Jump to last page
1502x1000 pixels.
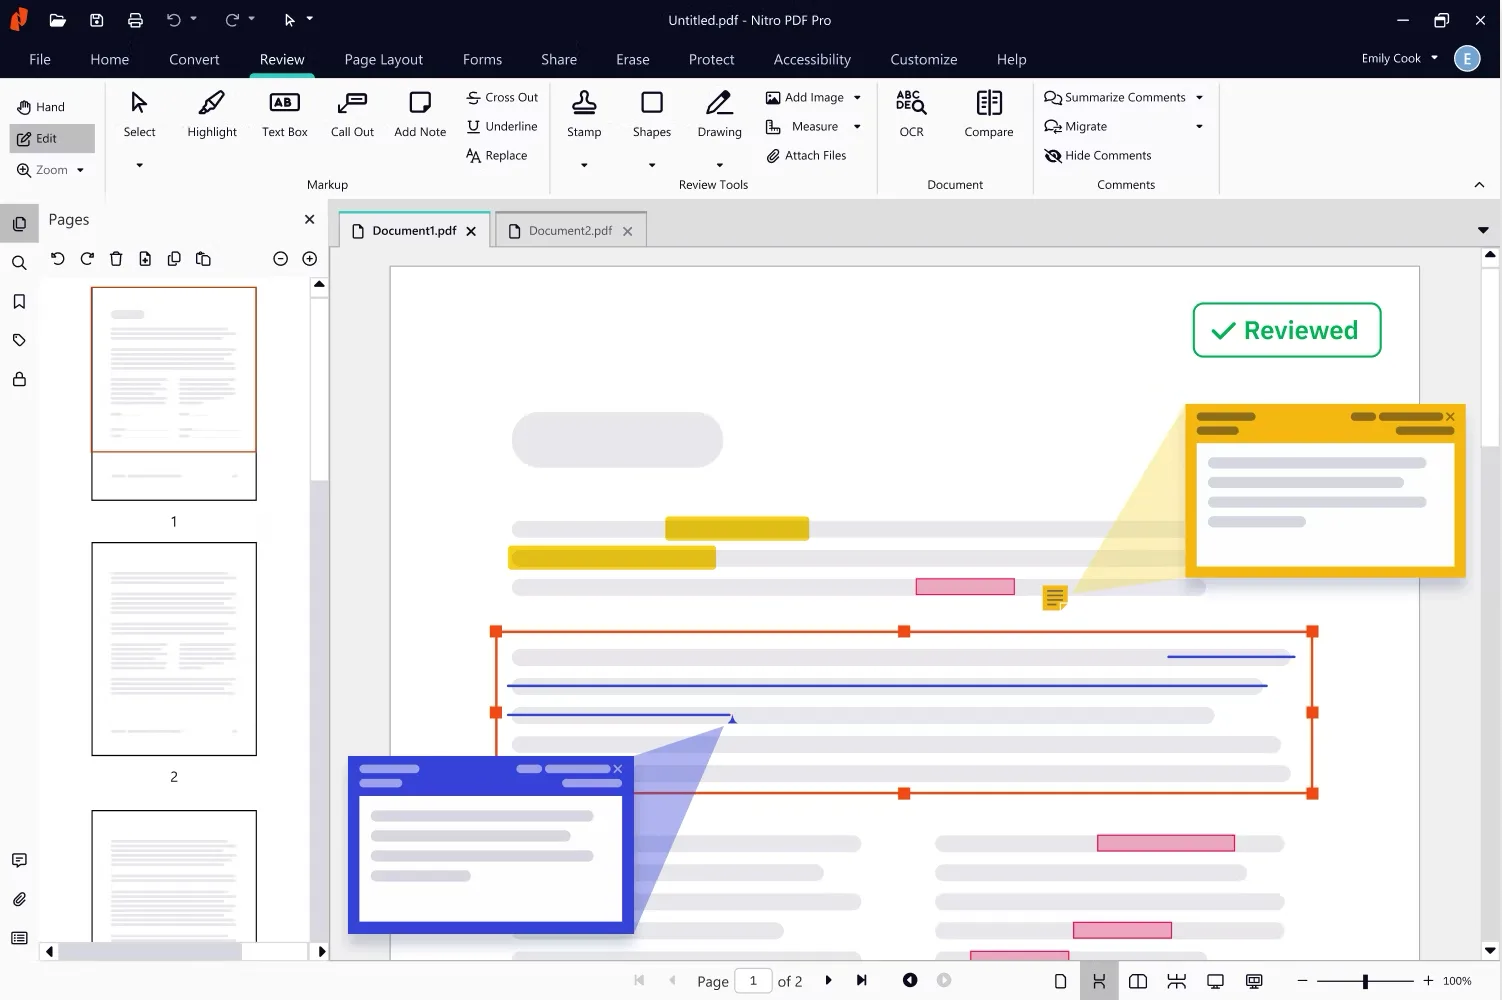(x=861, y=980)
